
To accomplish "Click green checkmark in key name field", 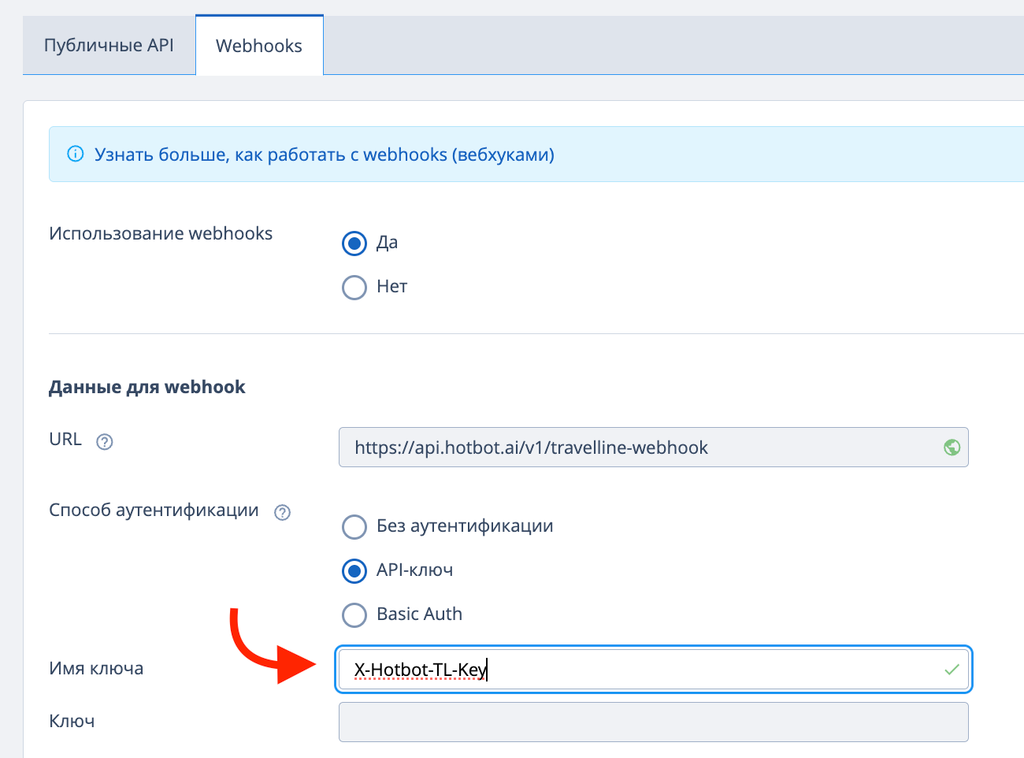I will pyautogui.click(x=952, y=669).
